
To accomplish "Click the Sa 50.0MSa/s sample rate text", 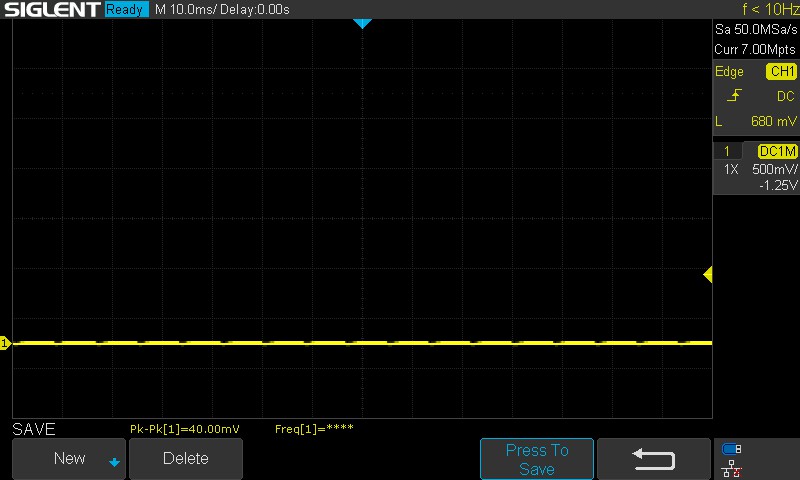I will 756,30.
